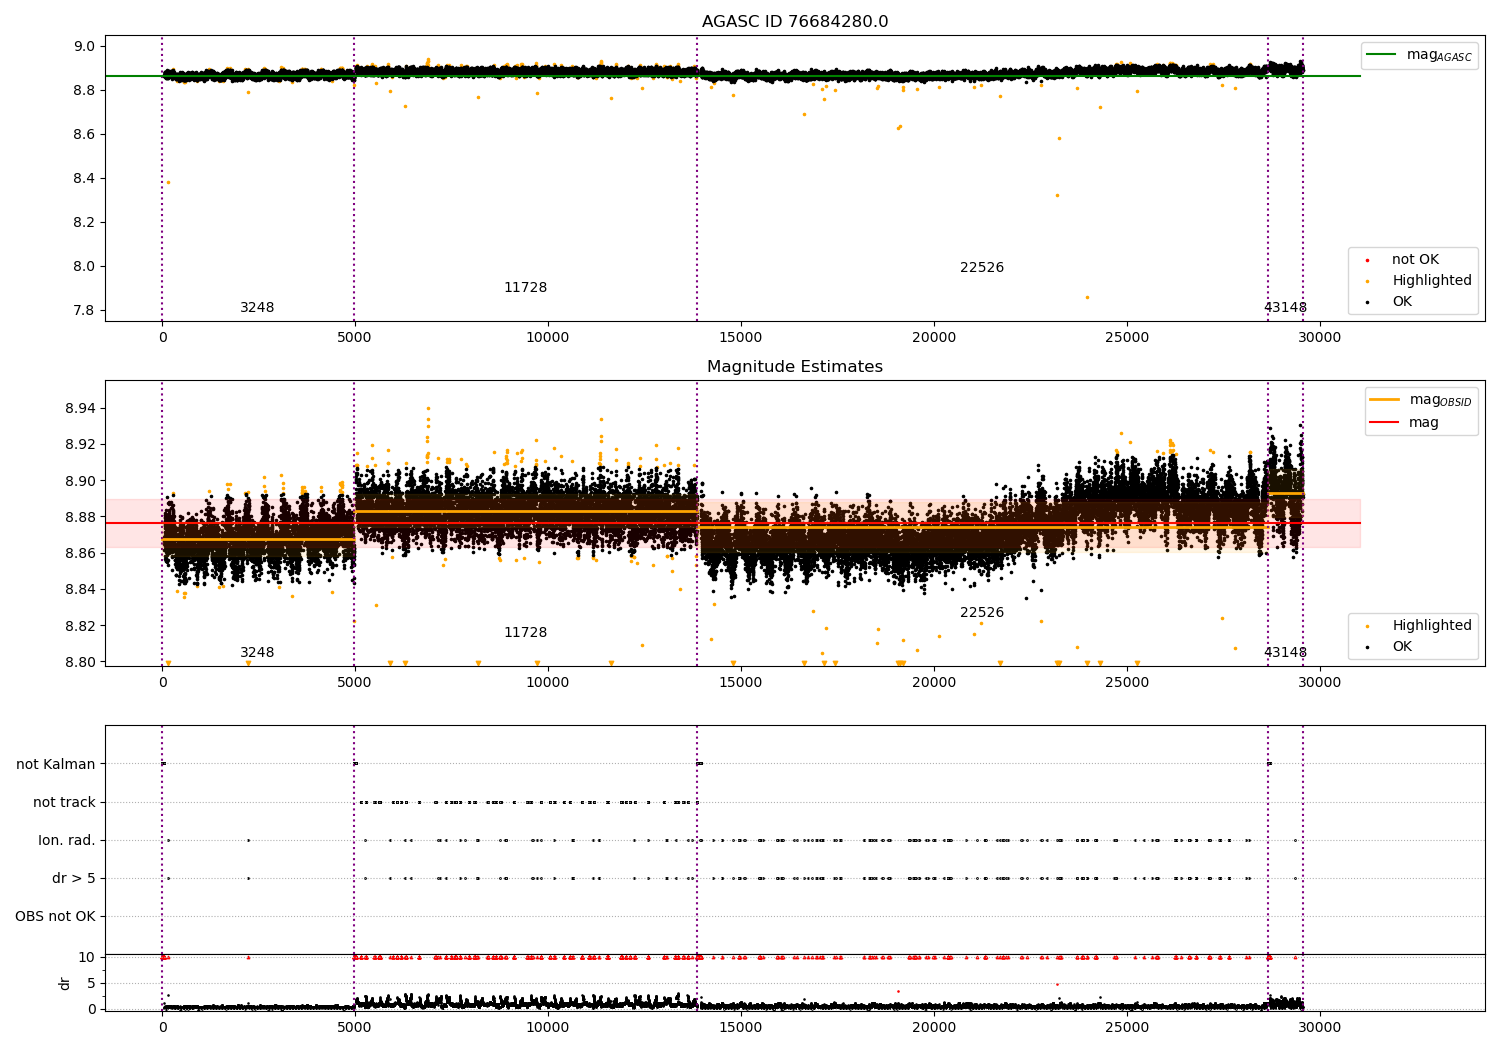1500x1050 pixels.
Task: Click 'OK' entry in top plot legend
Action: pos(1402,302)
